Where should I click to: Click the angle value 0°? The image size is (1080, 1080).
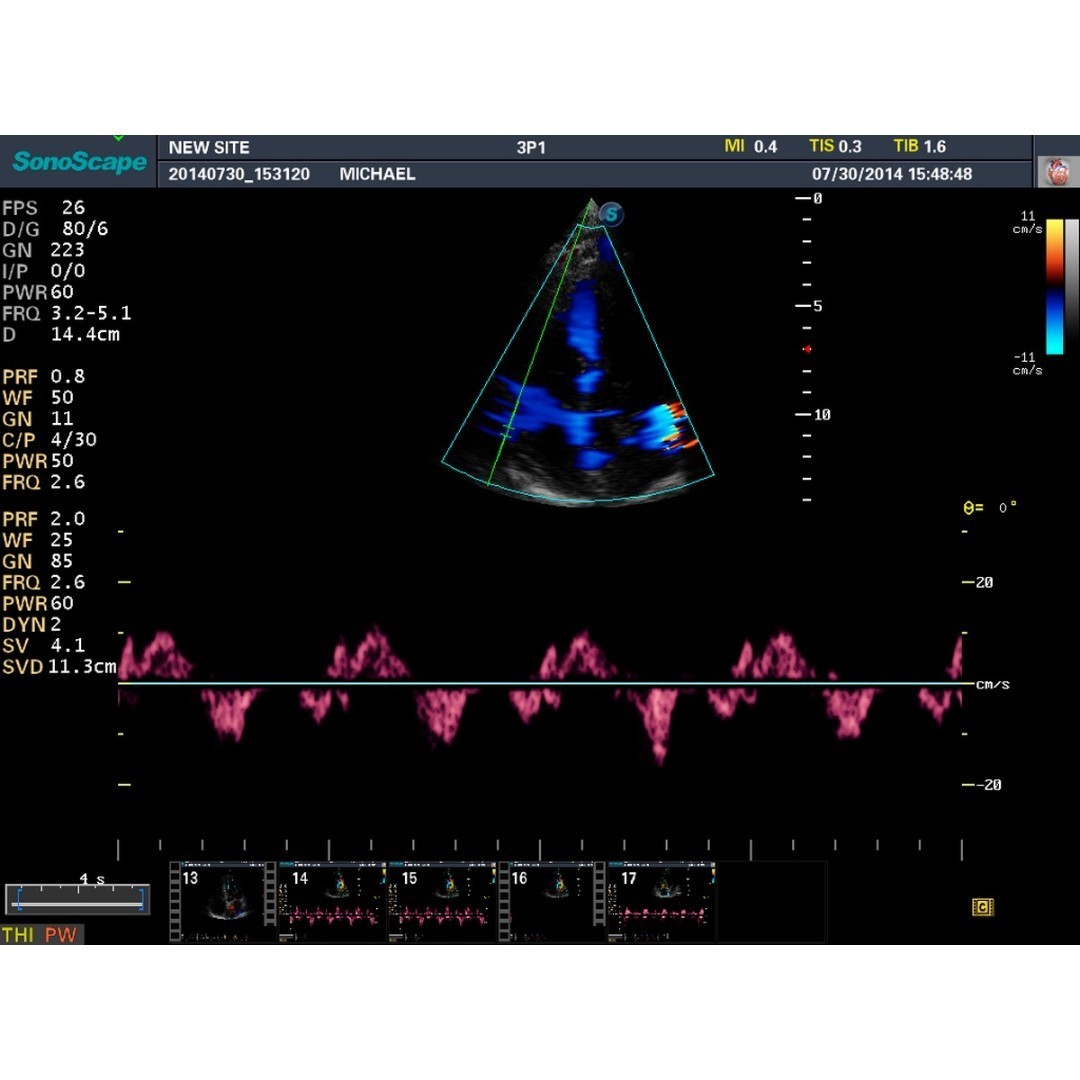[x=1008, y=508]
